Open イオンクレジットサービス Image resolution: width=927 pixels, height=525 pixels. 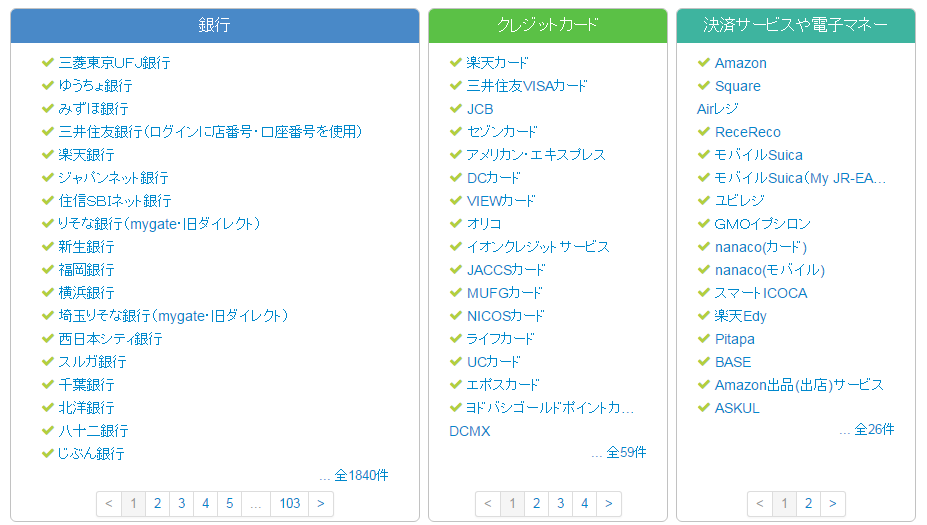538,247
